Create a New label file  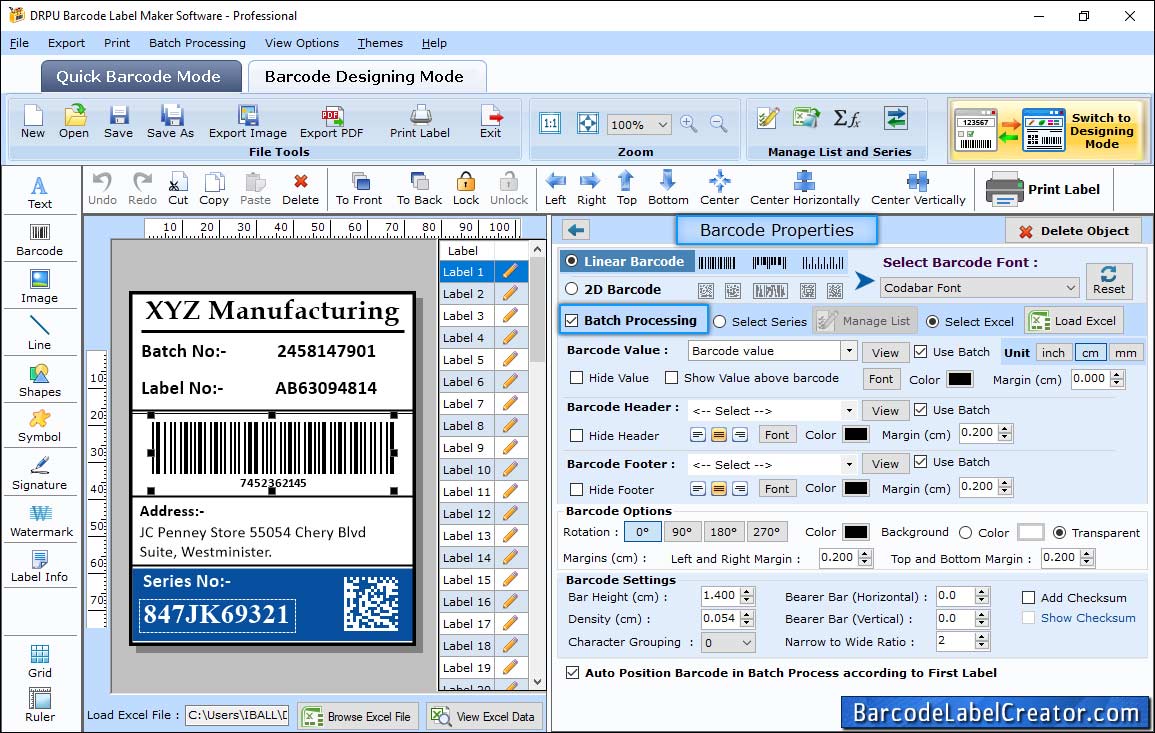33,122
